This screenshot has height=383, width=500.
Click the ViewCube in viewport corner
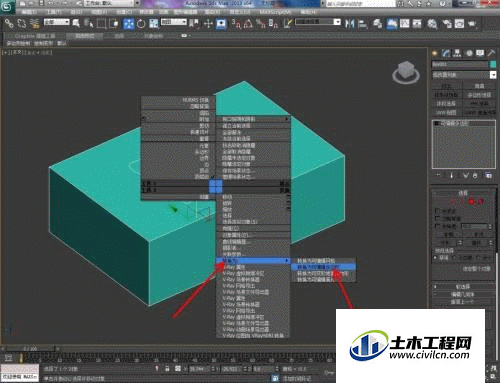(x=406, y=72)
